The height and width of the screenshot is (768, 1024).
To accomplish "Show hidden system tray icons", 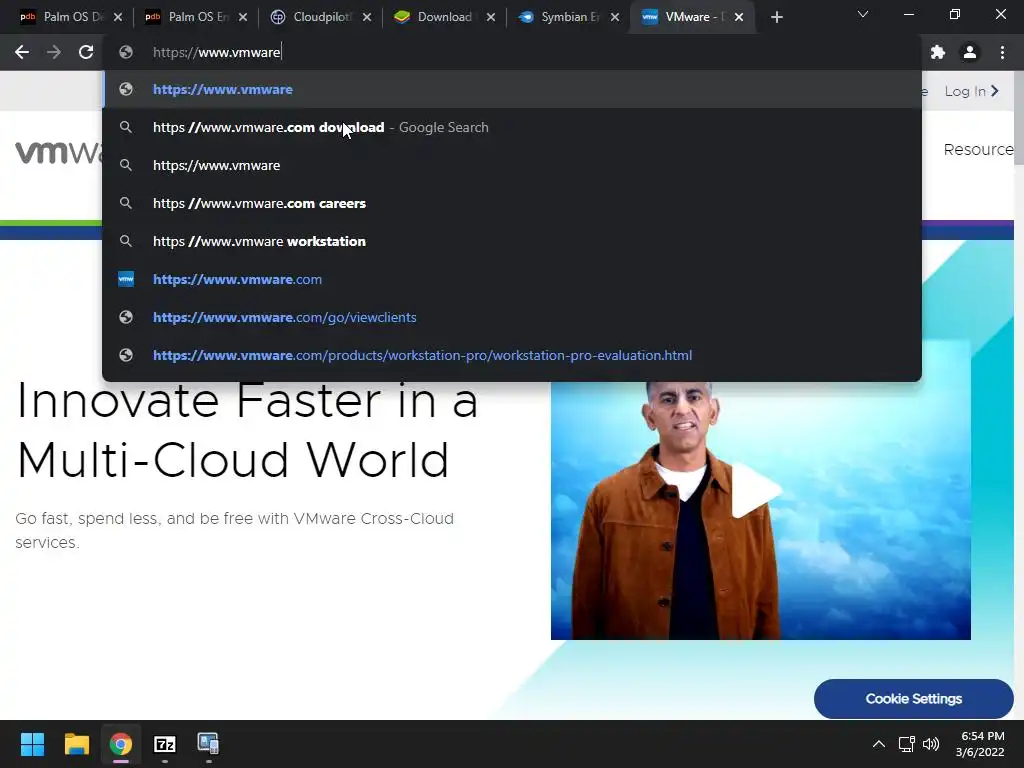I will tap(879, 744).
